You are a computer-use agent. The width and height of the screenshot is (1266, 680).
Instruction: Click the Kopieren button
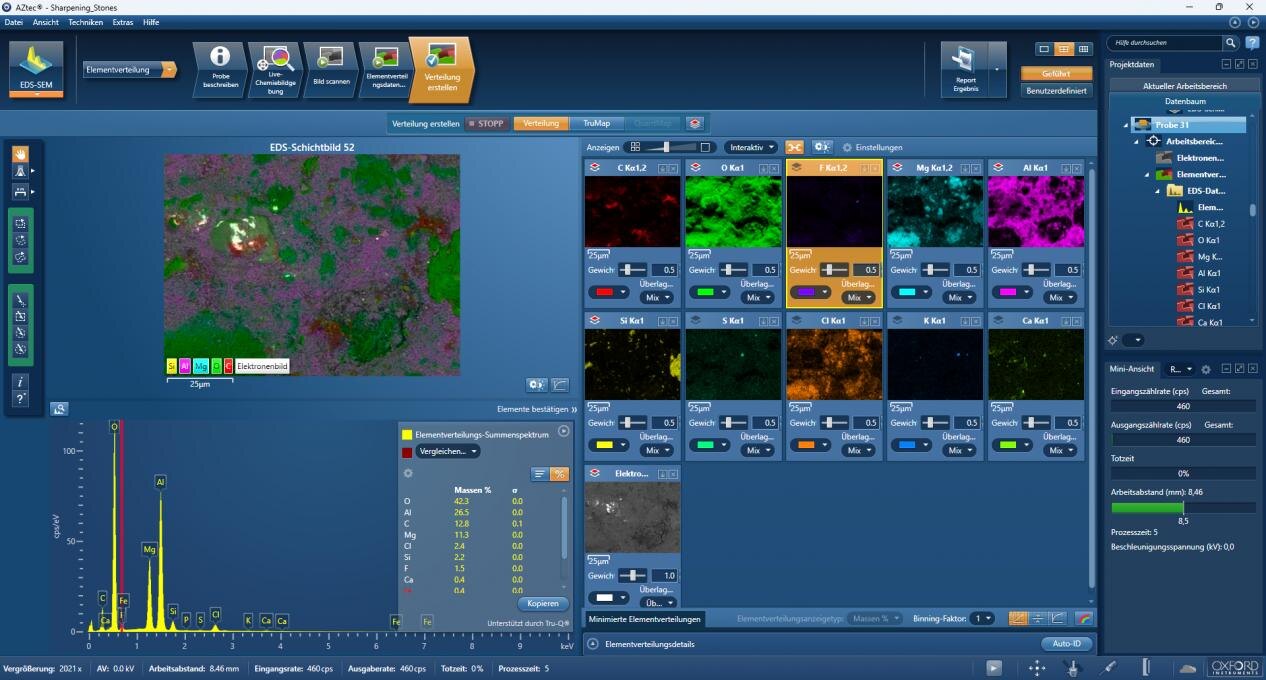pyautogui.click(x=543, y=603)
